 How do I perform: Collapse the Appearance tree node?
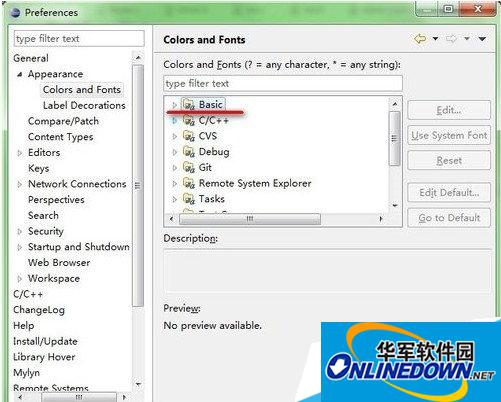click(x=20, y=74)
